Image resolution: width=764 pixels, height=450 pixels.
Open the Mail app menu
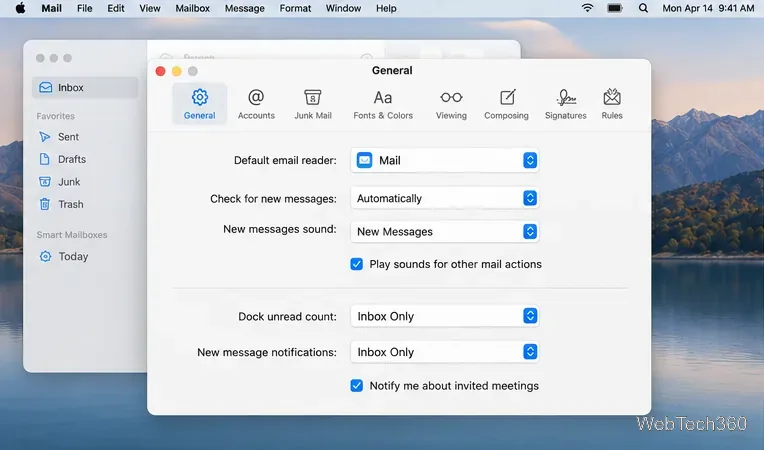51,8
